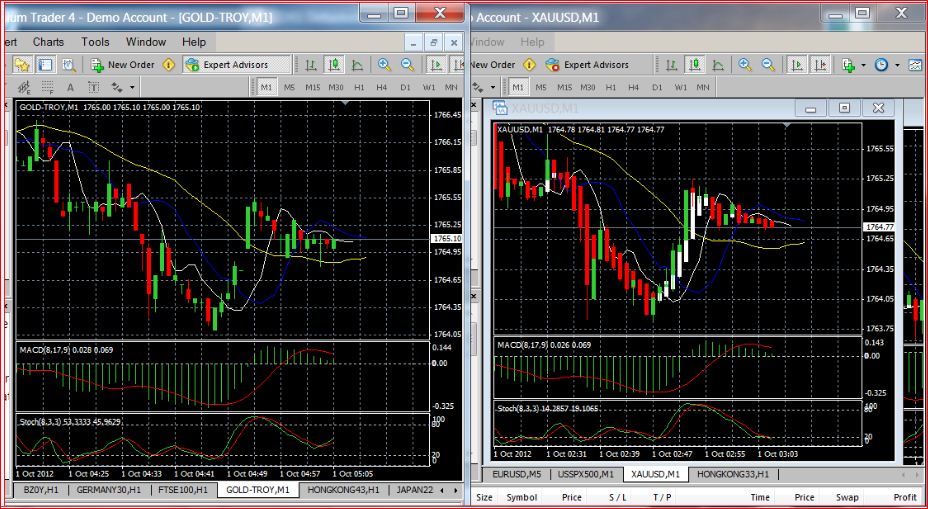Image resolution: width=928 pixels, height=509 pixels.
Task: Select MN timeframe in left window
Action: coord(451,88)
